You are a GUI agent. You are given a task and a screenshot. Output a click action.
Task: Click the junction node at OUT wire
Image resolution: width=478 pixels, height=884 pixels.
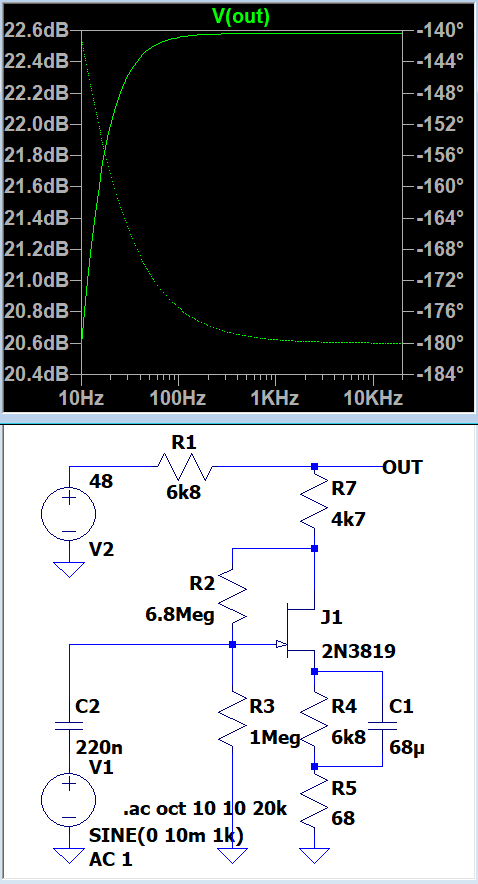315,467
